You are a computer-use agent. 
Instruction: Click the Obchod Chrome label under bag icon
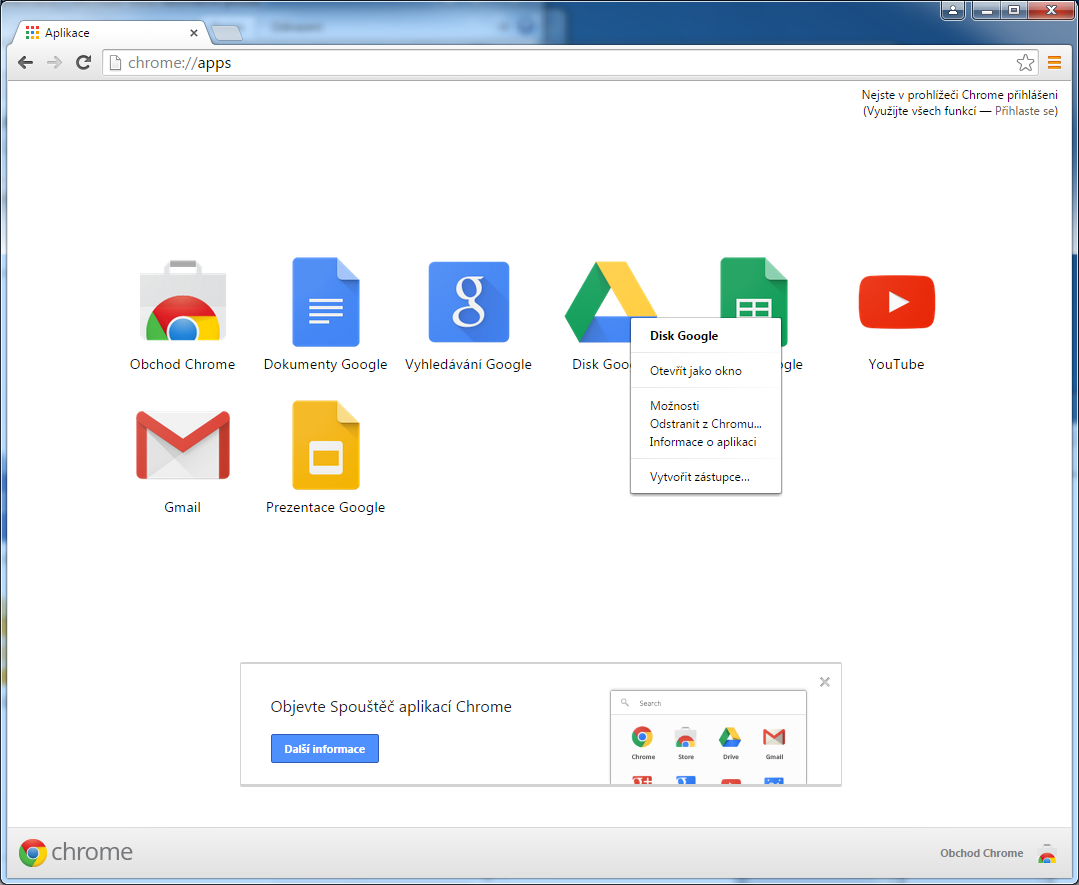click(182, 364)
